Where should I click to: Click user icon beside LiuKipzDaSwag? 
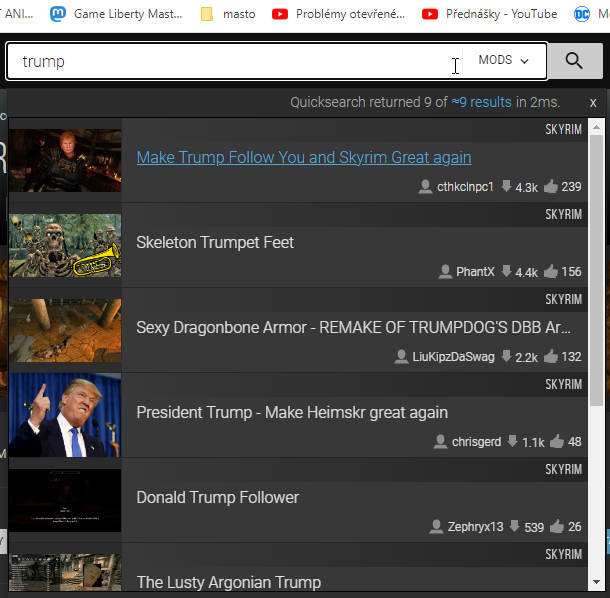pos(401,357)
